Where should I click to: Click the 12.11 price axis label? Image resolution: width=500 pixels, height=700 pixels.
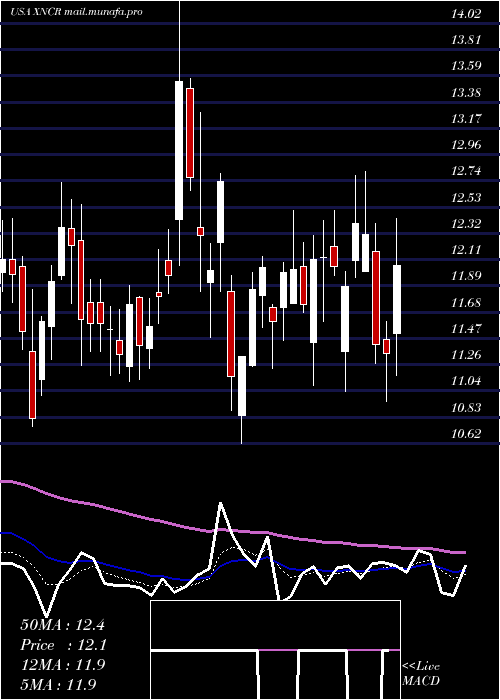[466, 250]
